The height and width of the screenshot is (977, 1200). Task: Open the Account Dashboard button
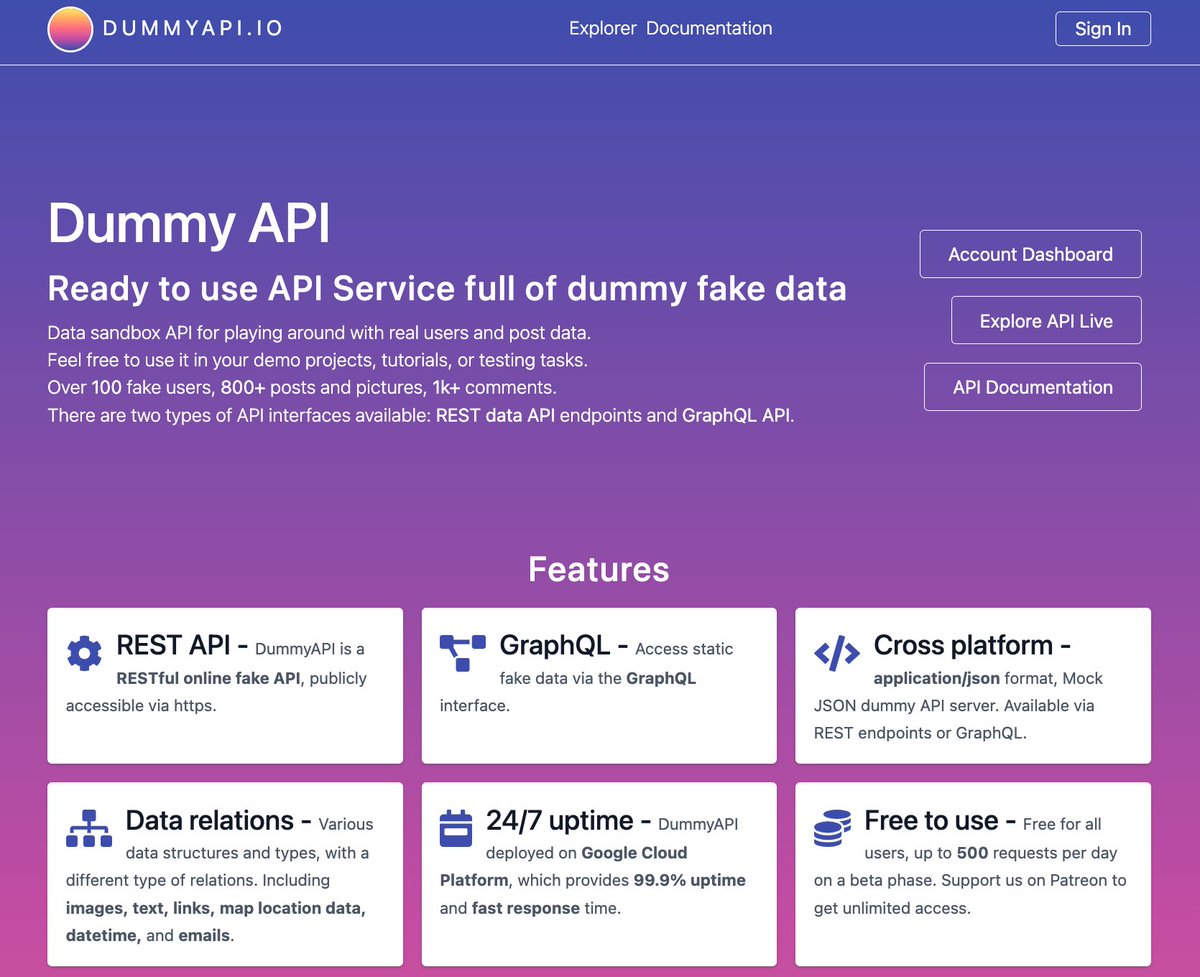pyautogui.click(x=1030, y=254)
